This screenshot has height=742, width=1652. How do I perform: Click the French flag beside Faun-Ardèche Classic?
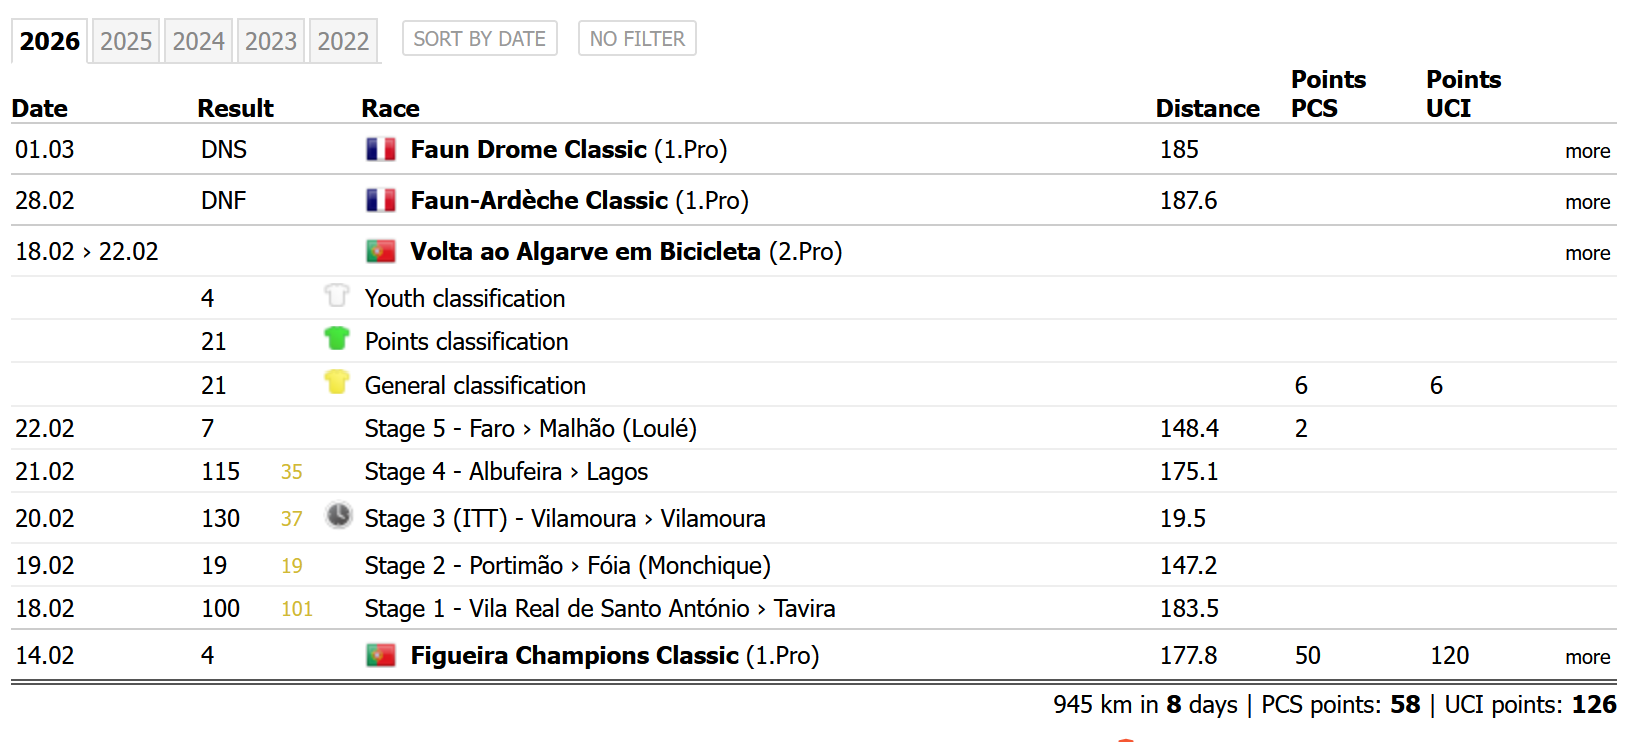tap(380, 201)
